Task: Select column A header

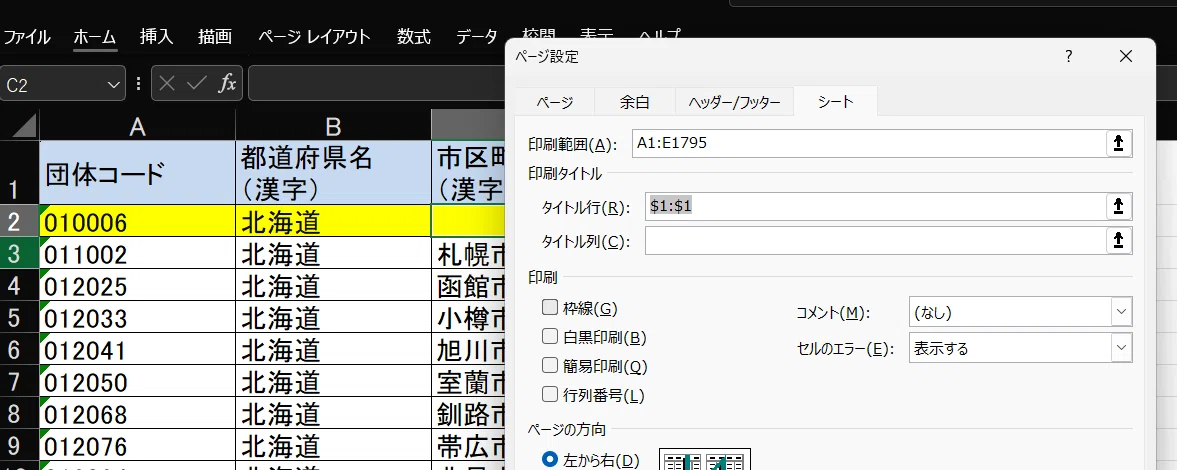Action: (x=137, y=125)
